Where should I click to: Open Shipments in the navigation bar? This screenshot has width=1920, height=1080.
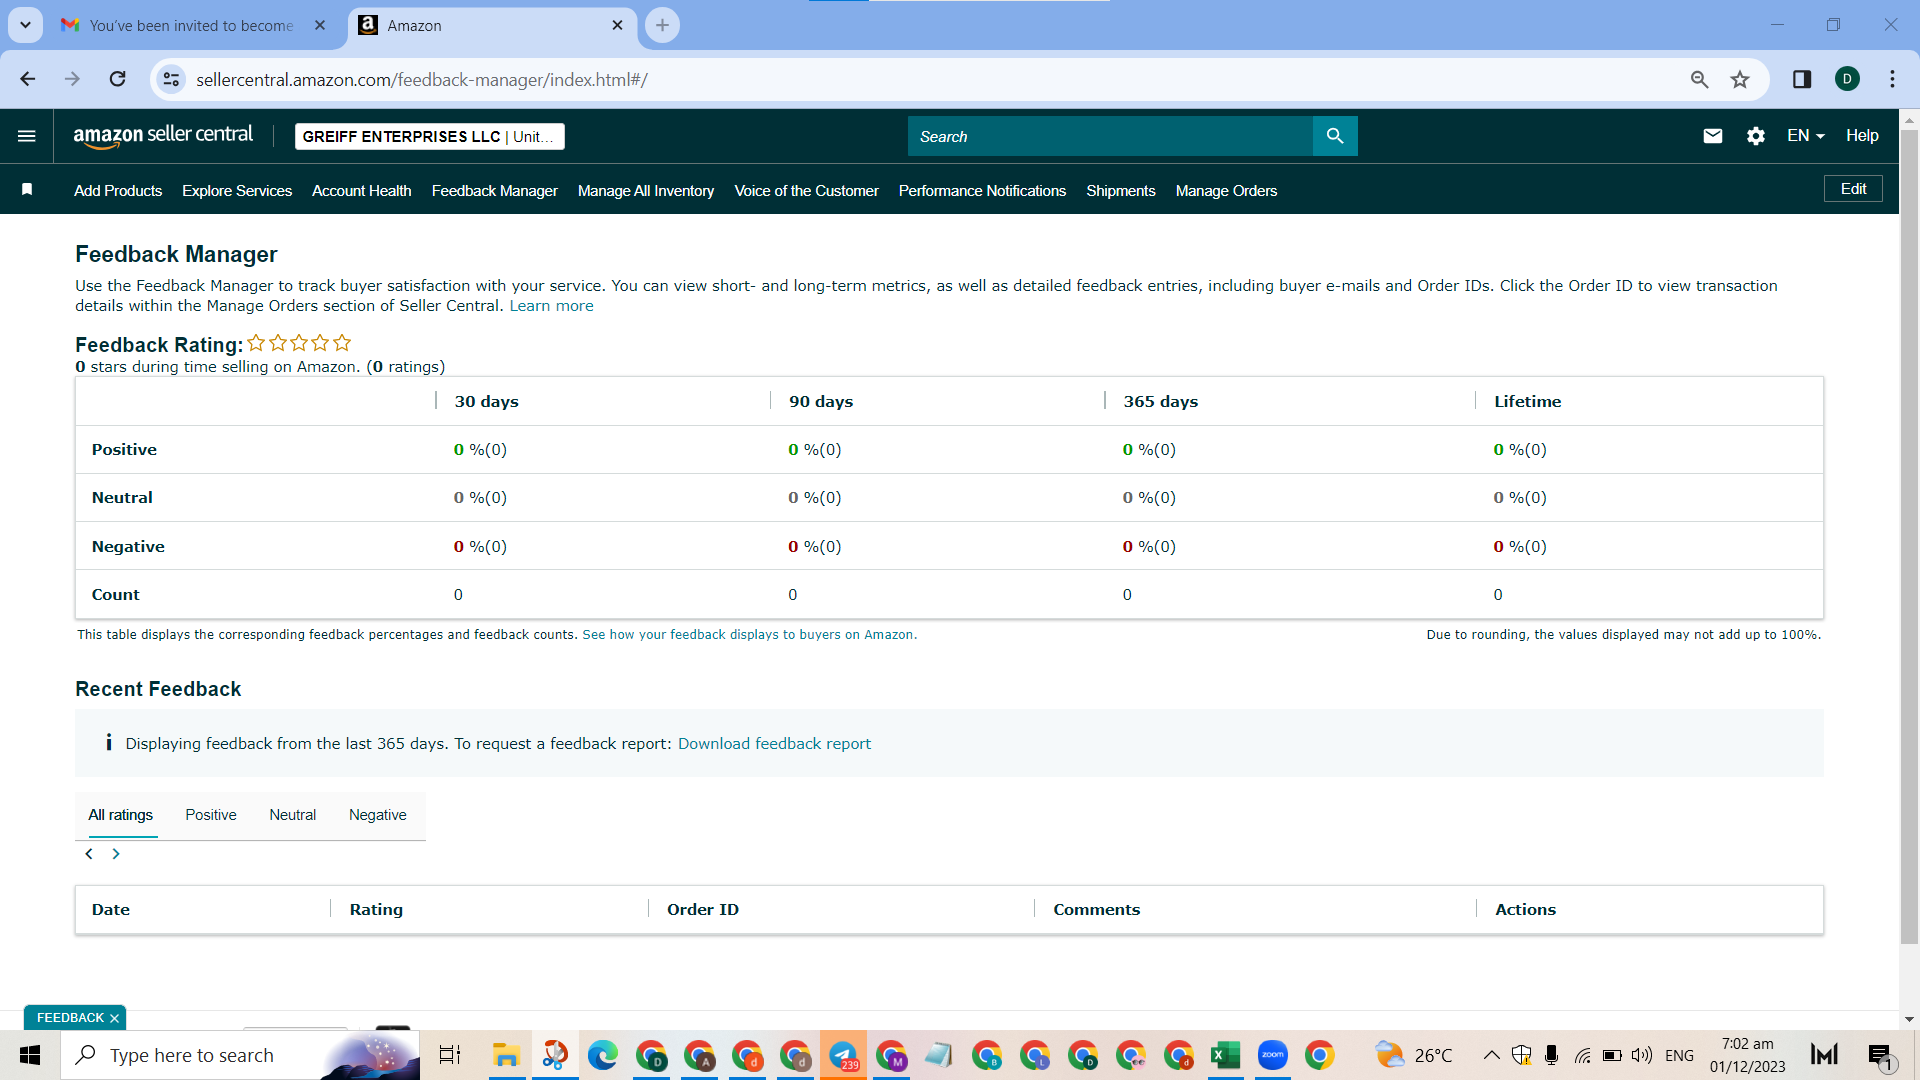pos(1121,191)
